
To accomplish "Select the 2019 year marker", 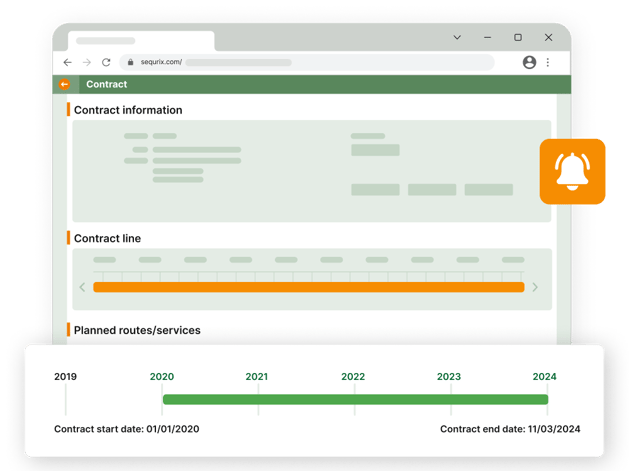I will pos(65,376).
